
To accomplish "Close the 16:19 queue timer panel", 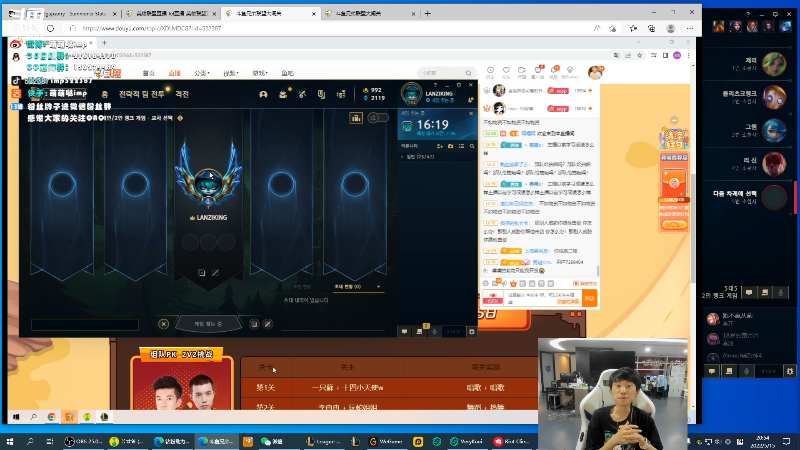I will (471, 113).
